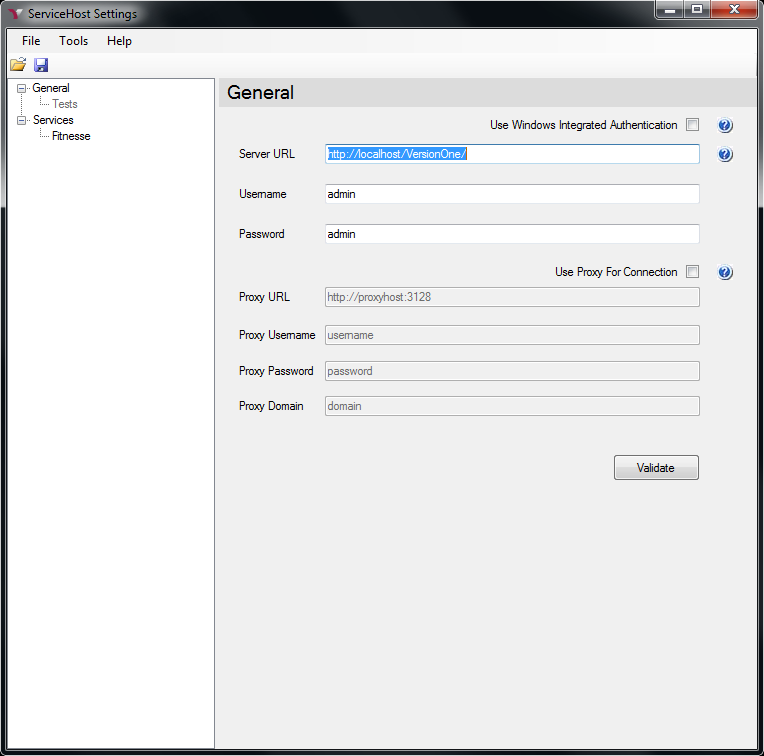Click the Validate button
Viewport: 764px width, 756px height.
point(656,468)
